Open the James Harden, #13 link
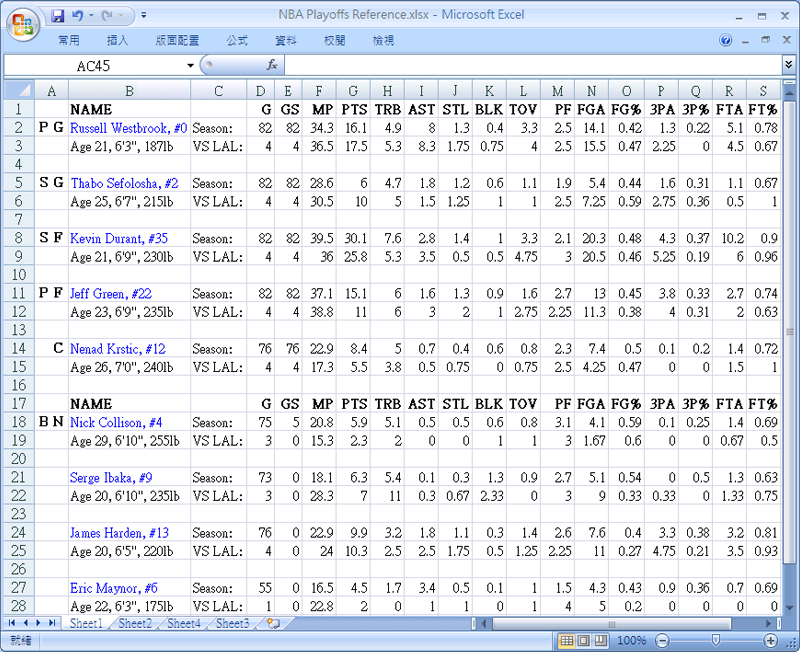 (119, 532)
